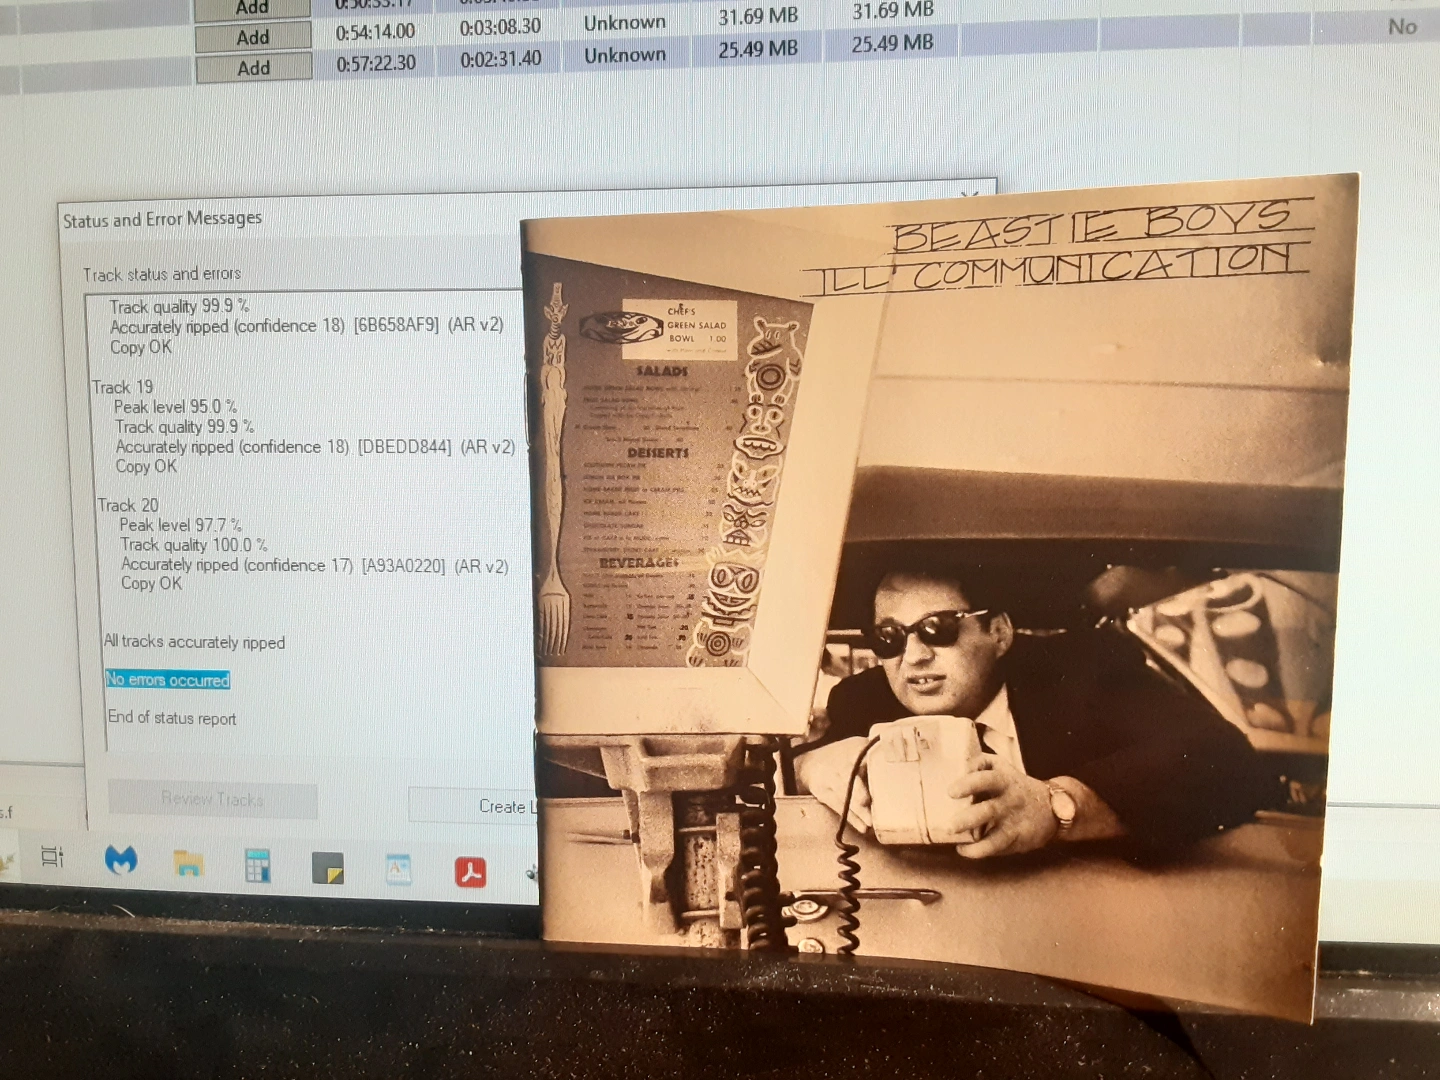Click Track quality 99.9 % under Track 19
Screen dimensions: 1440x1080
coord(184,427)
